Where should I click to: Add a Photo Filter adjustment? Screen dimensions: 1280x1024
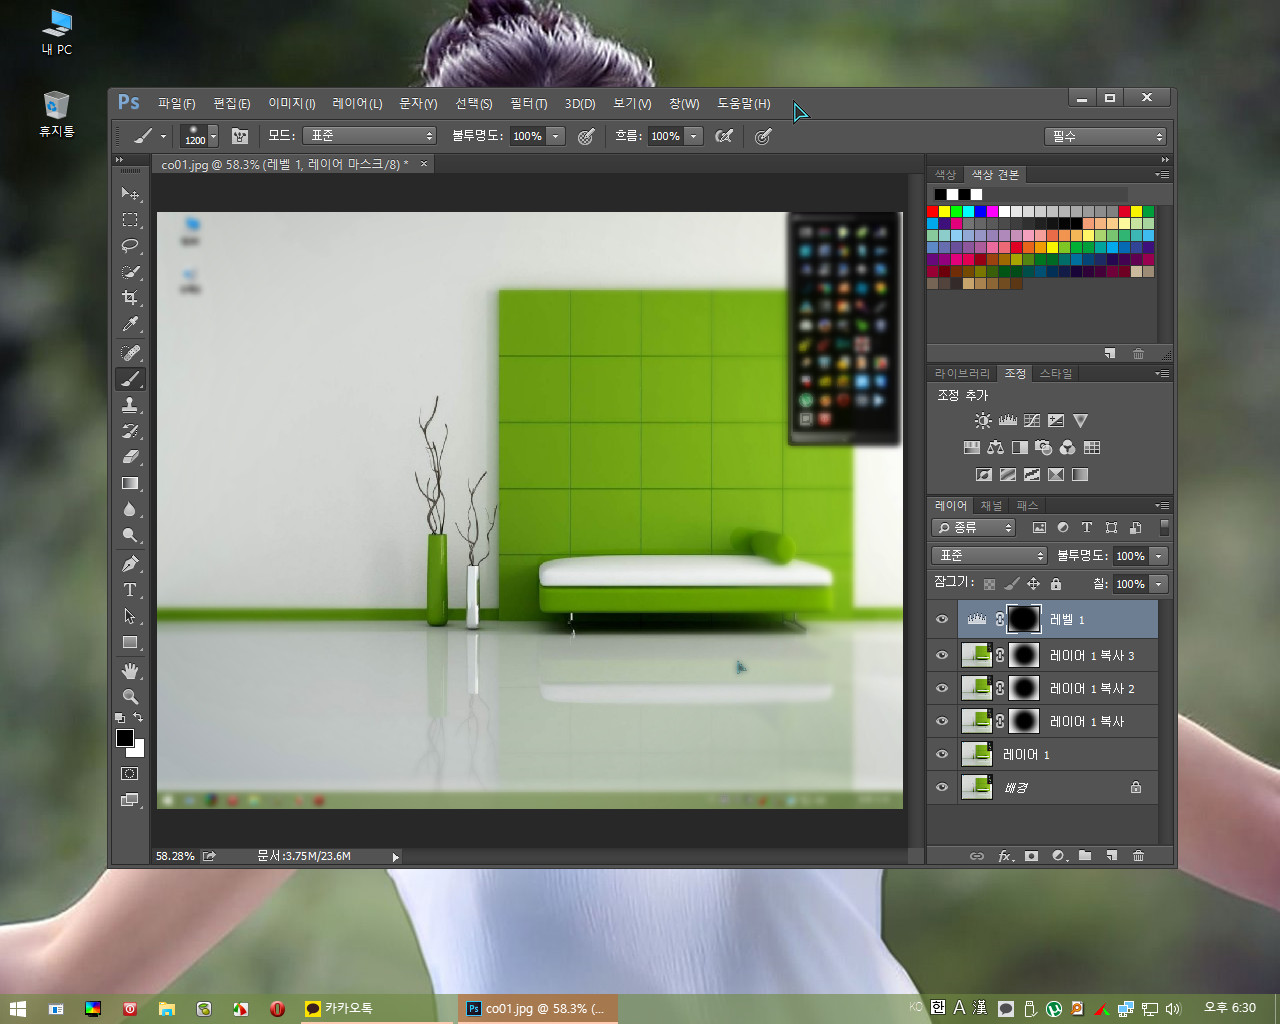[1043, 448]
